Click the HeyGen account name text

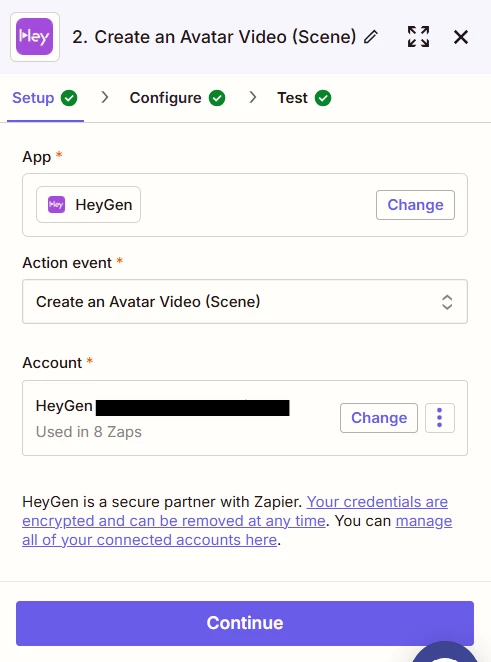64,406
